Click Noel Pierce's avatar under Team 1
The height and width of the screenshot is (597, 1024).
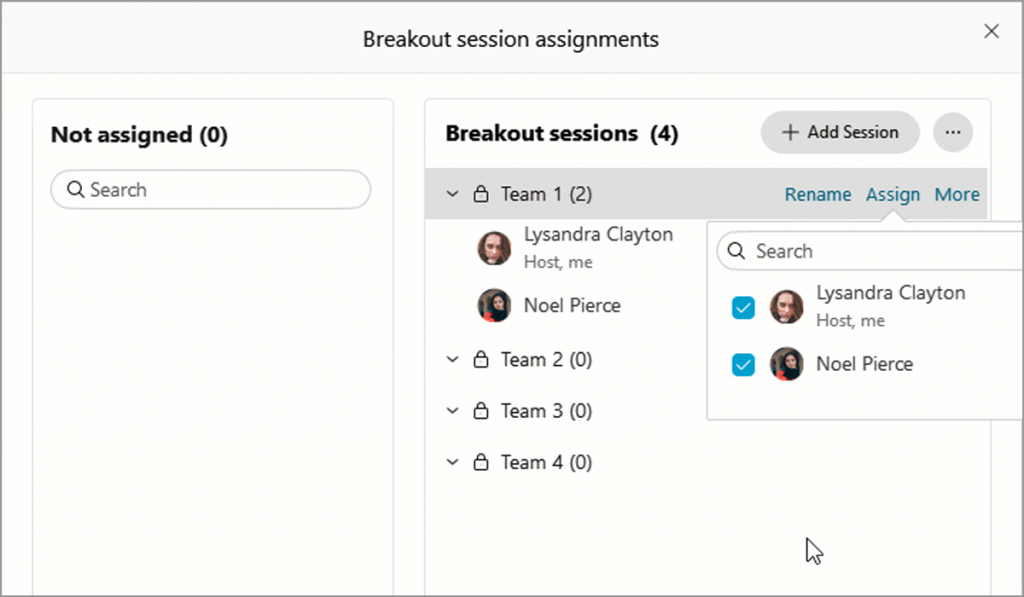(x=493, y=305)
